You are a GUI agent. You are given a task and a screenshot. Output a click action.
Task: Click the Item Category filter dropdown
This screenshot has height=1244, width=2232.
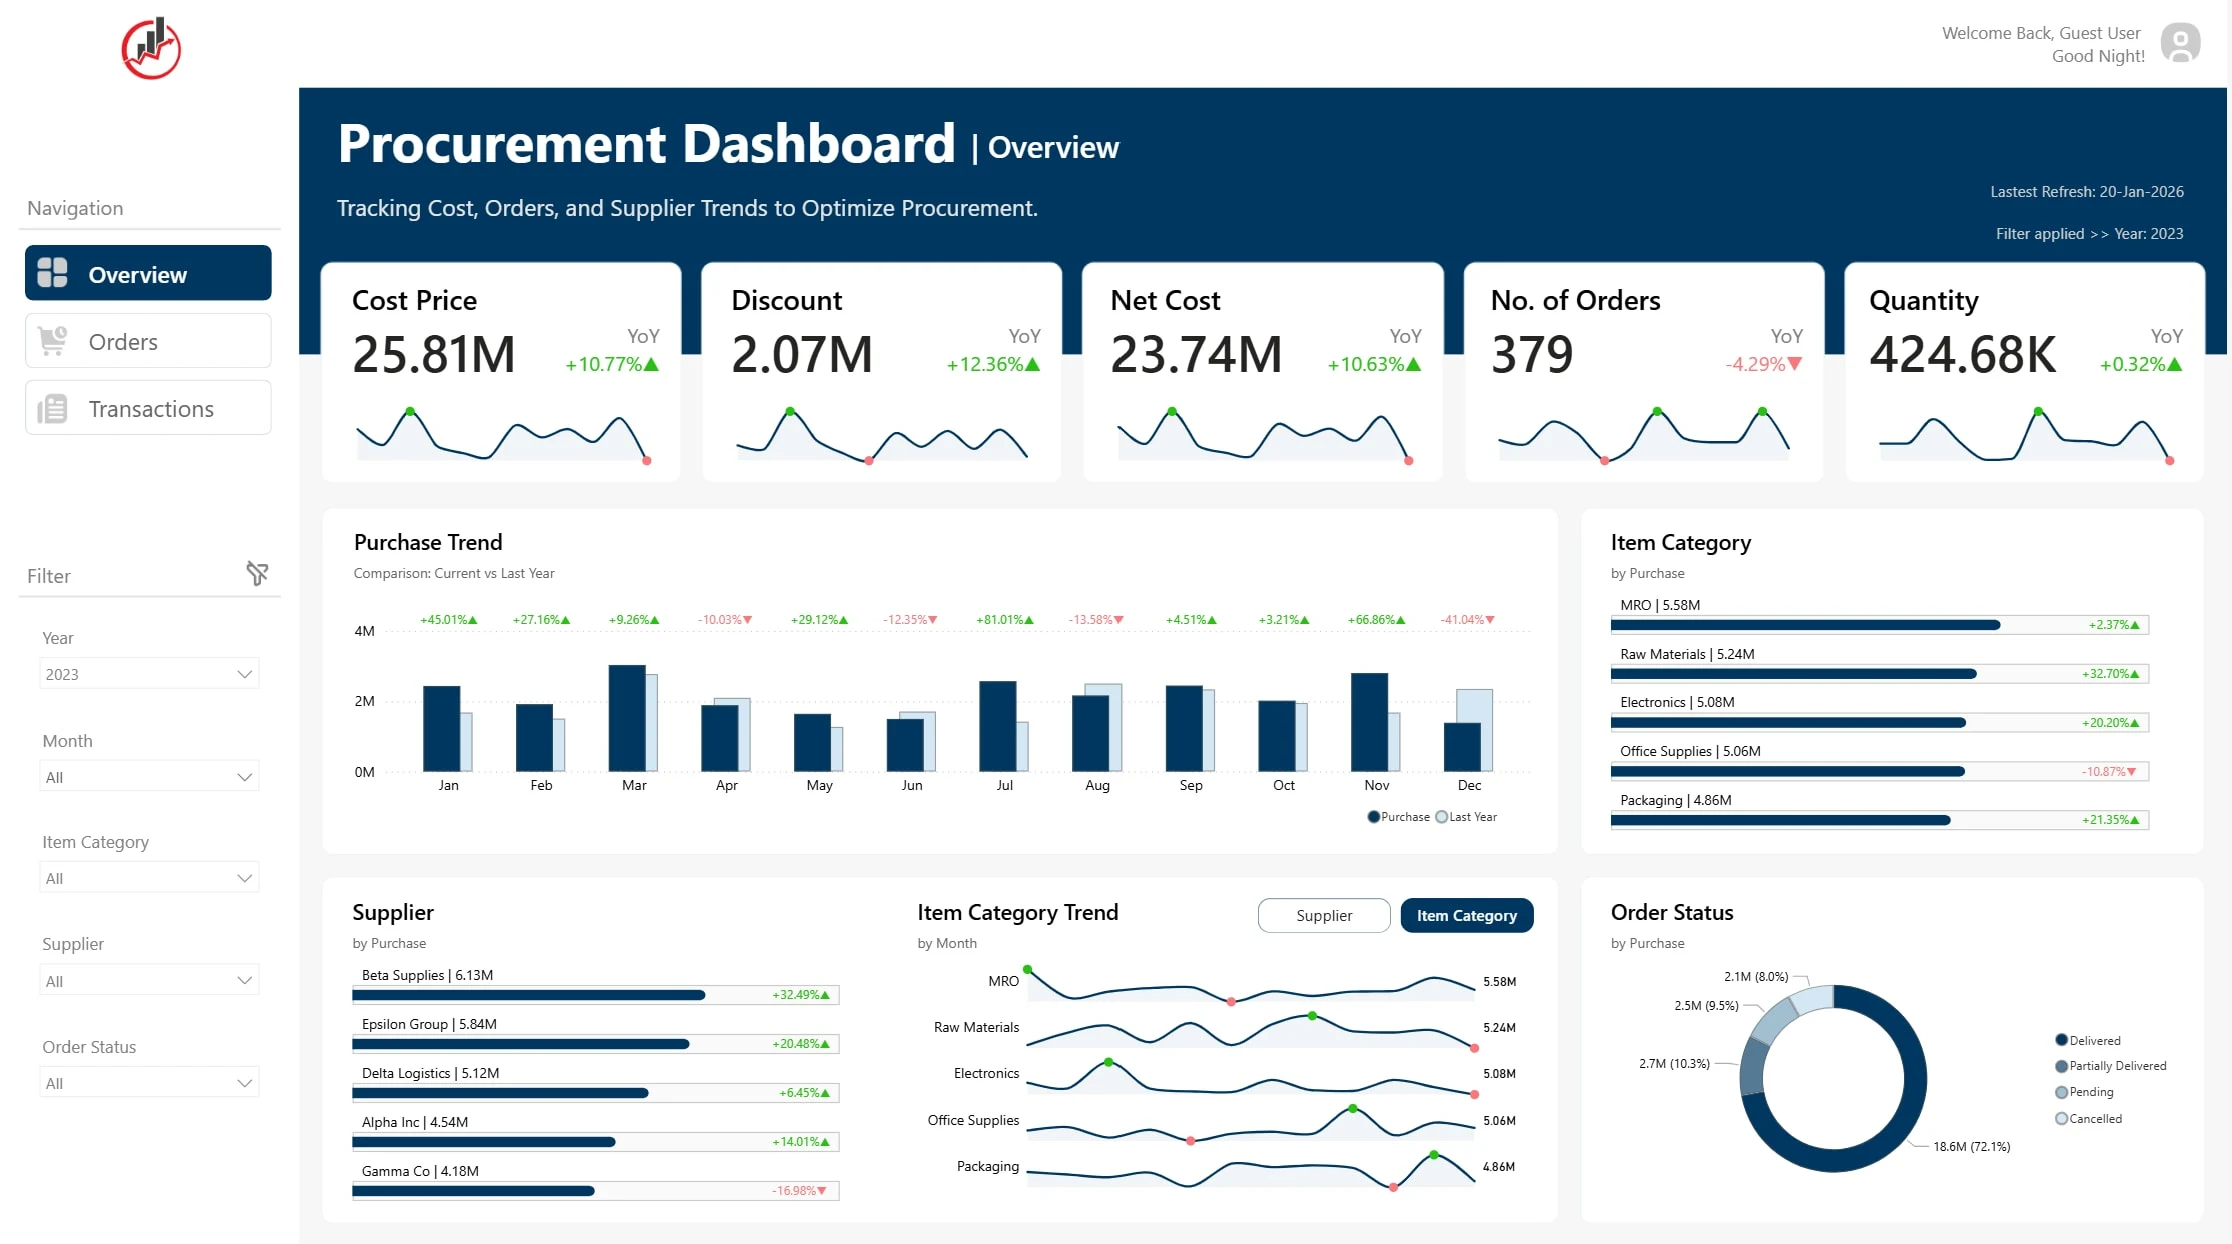click(149, 878)
